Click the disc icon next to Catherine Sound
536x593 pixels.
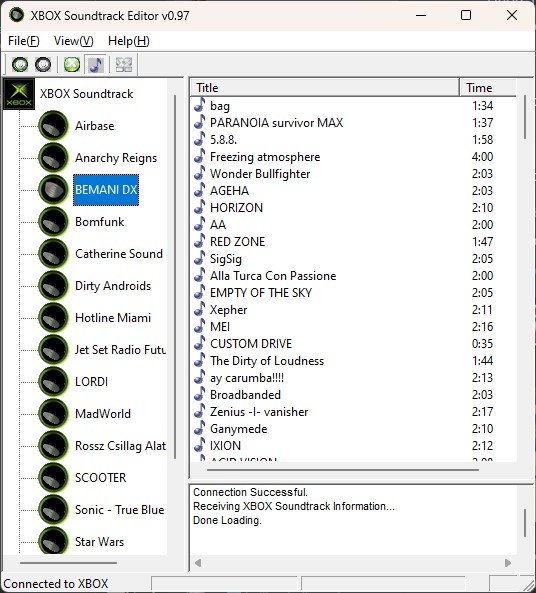[x=53, y=254]
